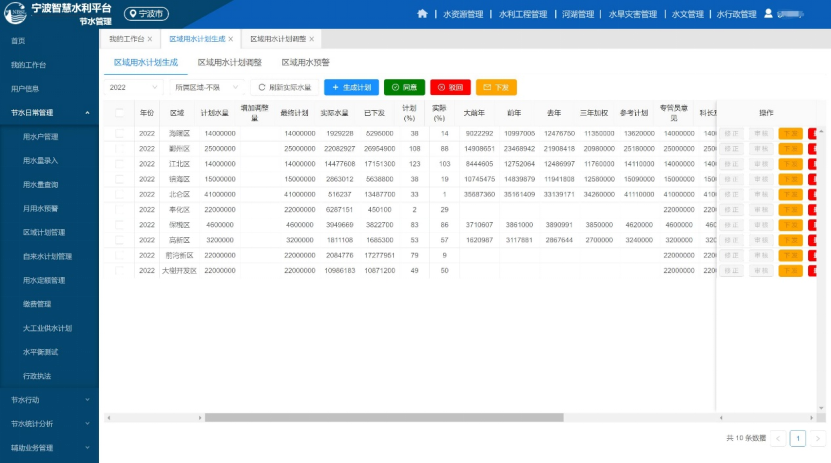Click 下发 in the 海曙区 row
The height and width of the screenshot is (463, 831).
(x=790, y=133)
